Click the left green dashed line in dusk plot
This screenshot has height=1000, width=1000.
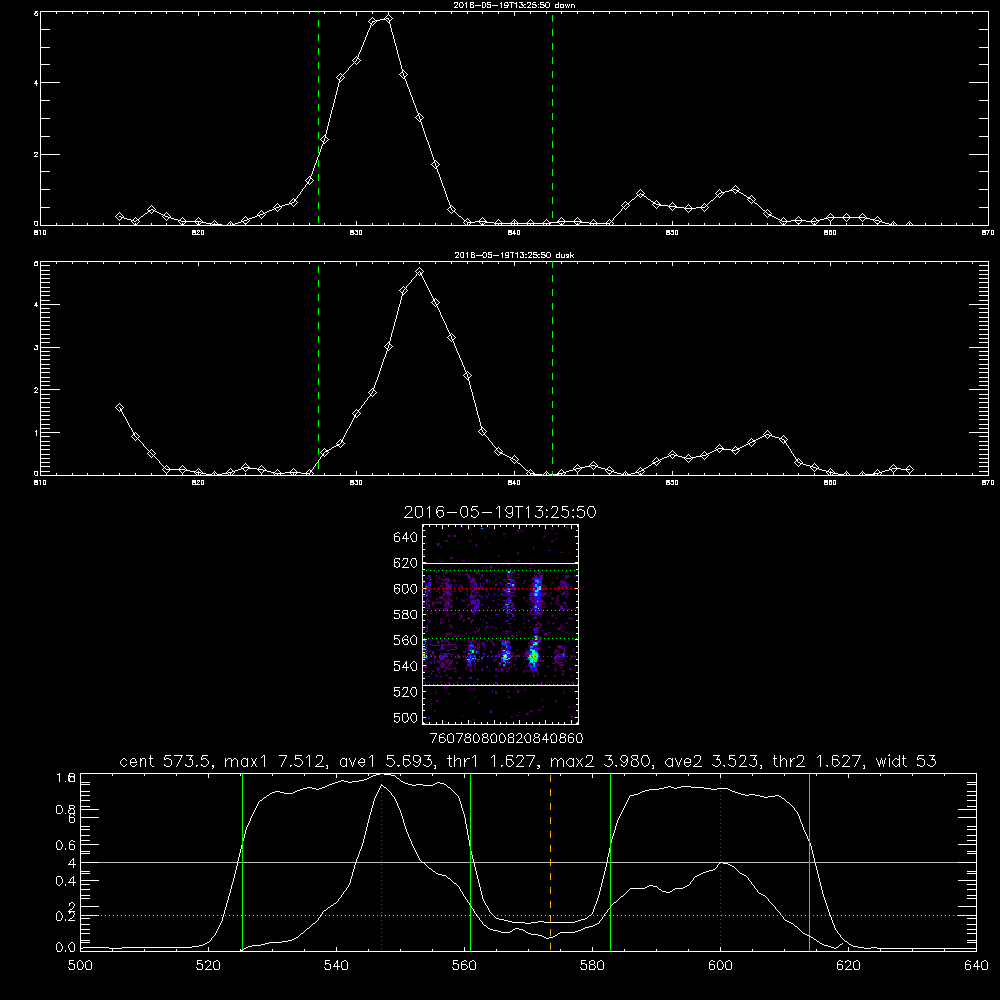point(318,368)
